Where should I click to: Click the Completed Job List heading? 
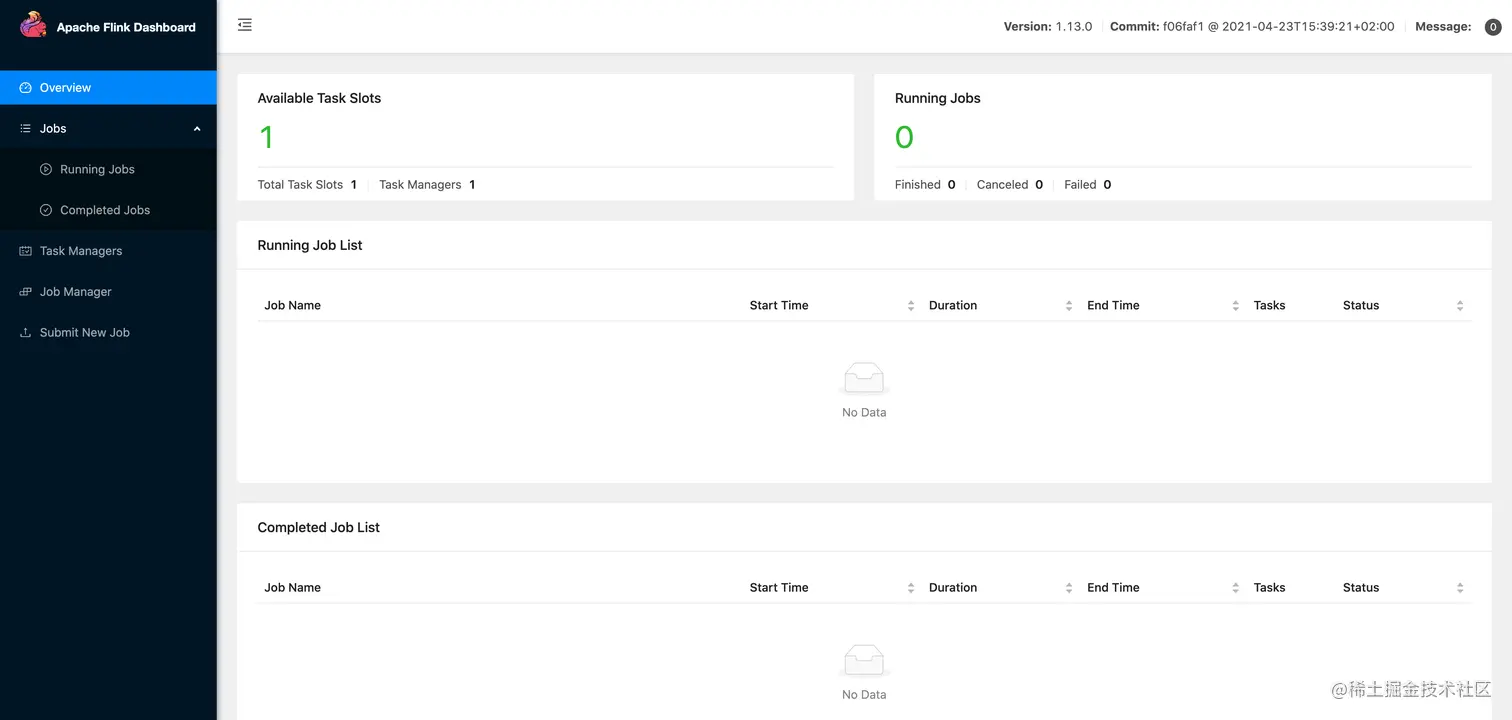click(319, 527)
